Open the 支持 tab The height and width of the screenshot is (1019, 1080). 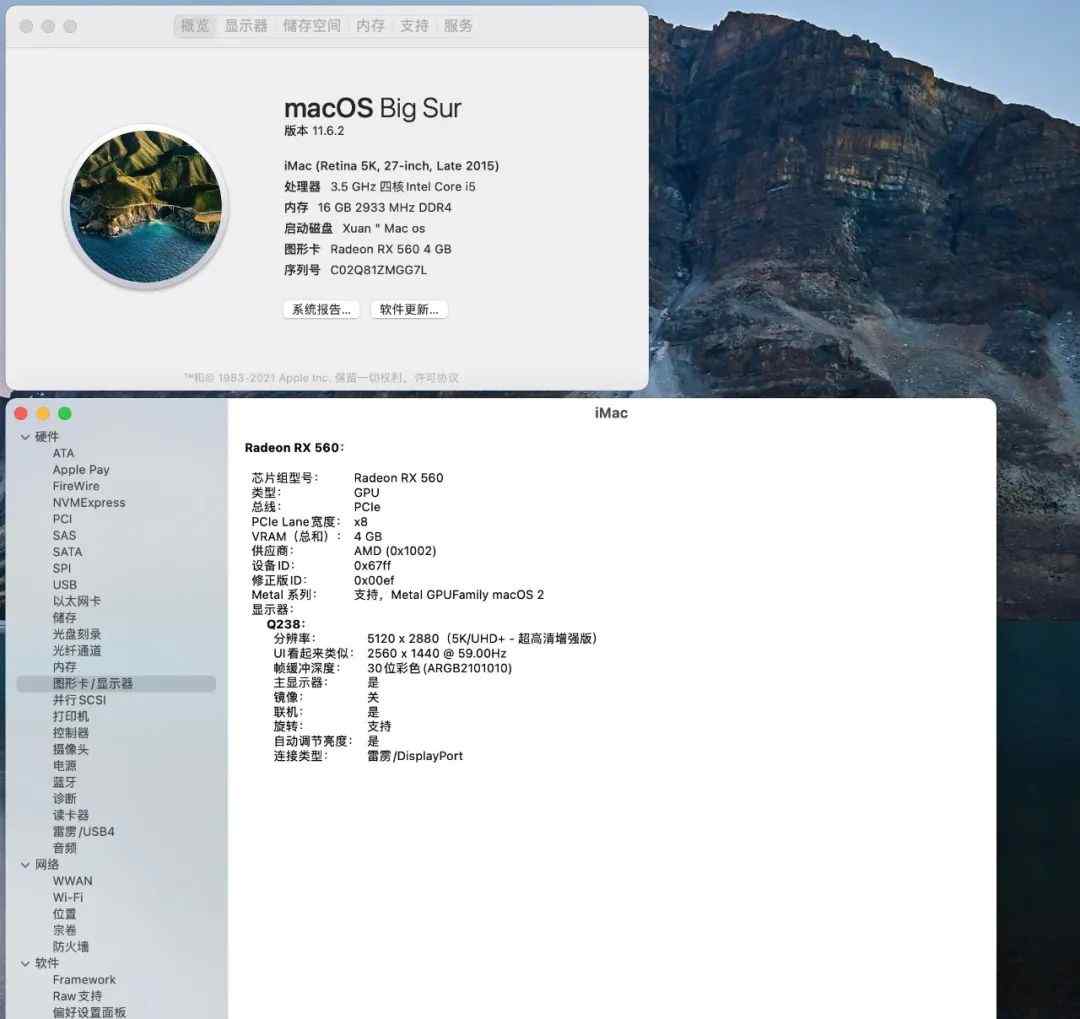click(x=414, y=26)
